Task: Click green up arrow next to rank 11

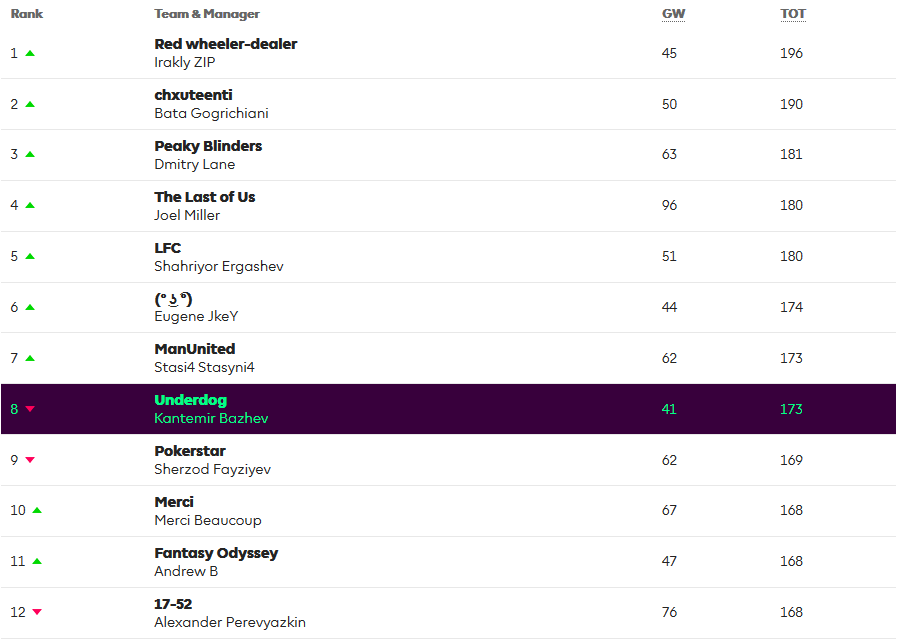Action: [37, 561]
